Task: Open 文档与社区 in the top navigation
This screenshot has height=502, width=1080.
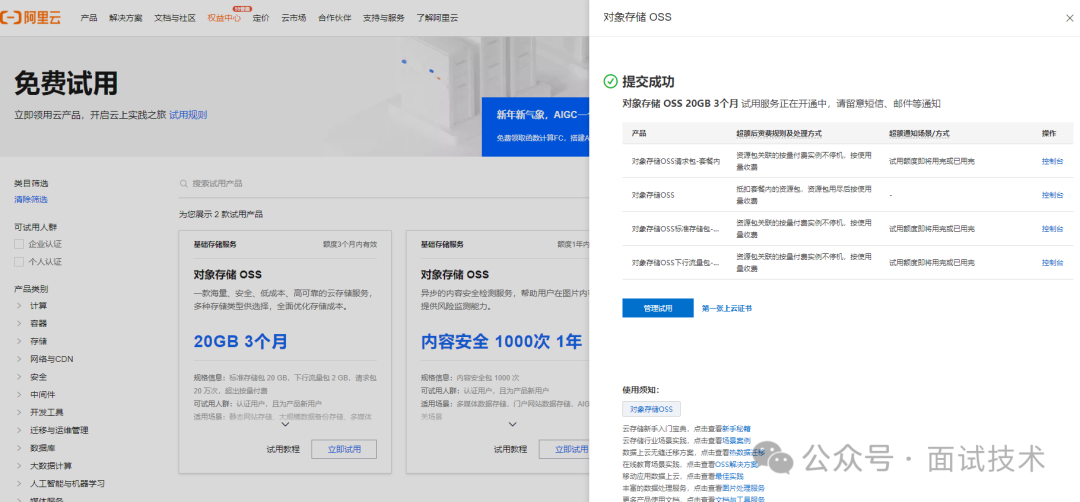Action: tap(175, 18)
